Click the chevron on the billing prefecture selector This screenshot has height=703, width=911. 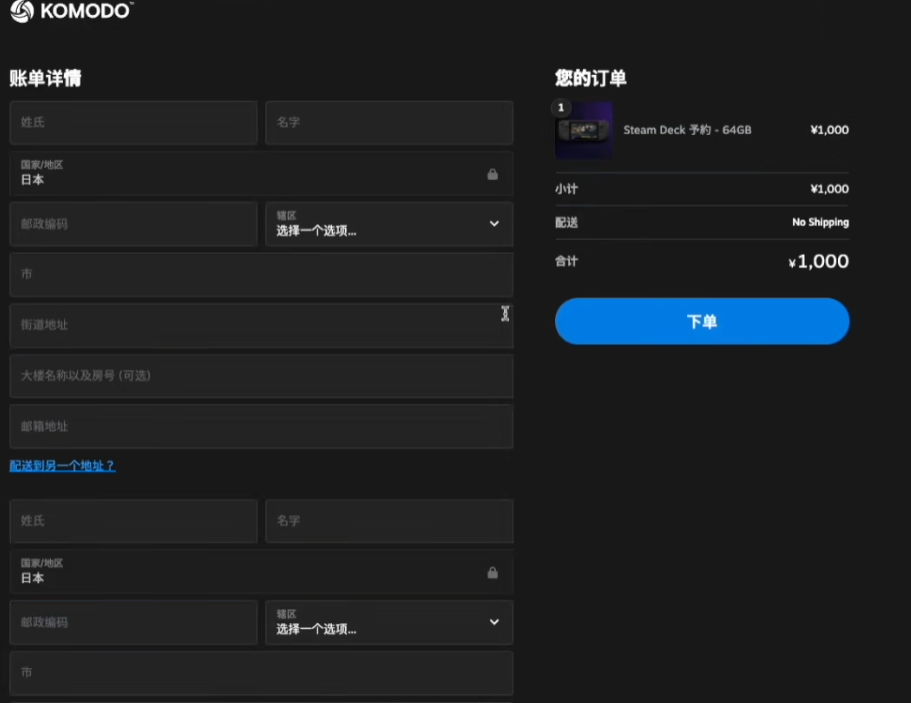pos(493,224)
